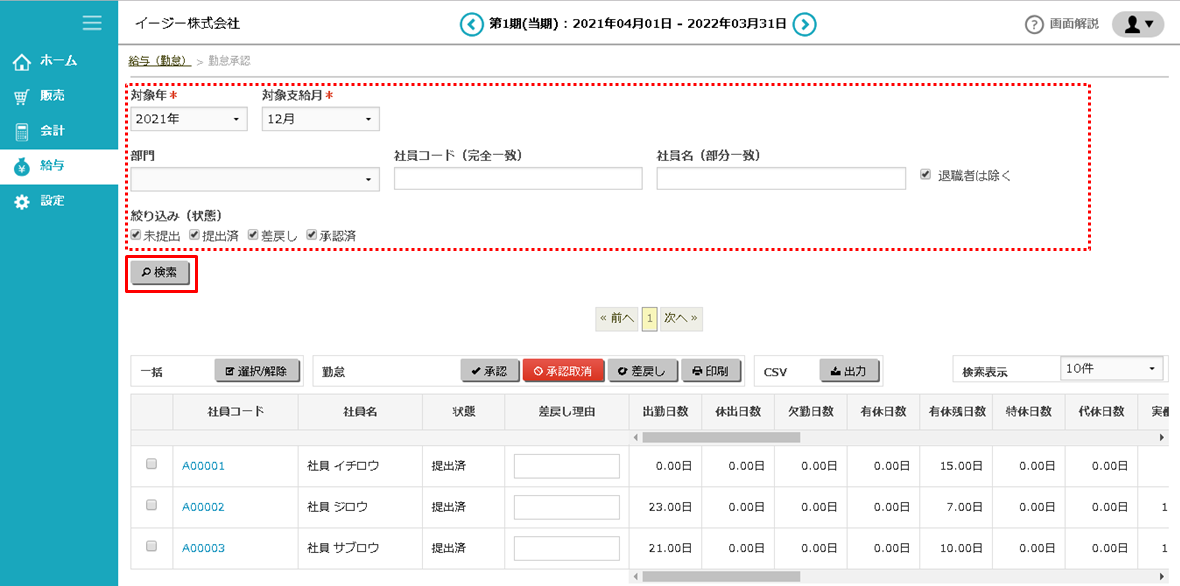This screenshot has width=1180, height=586.
Task: Open the 対象支給月 month dropdown
Action: (320, 119)
